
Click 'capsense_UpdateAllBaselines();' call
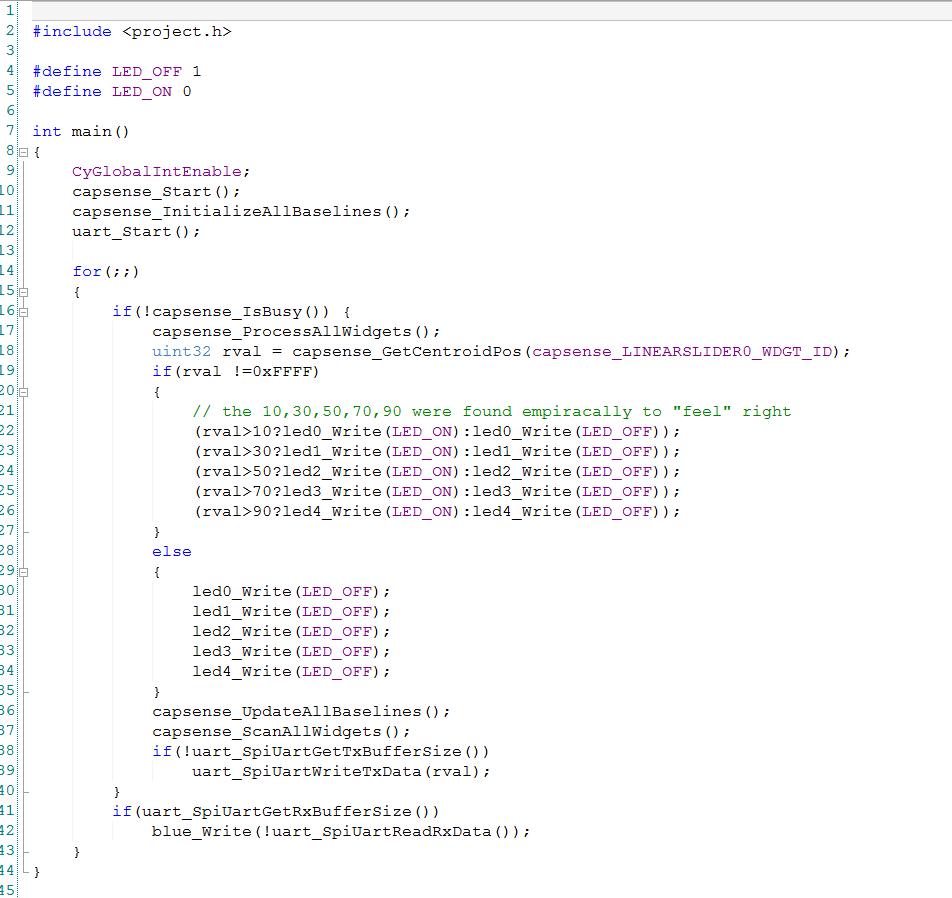coord(301,712)
